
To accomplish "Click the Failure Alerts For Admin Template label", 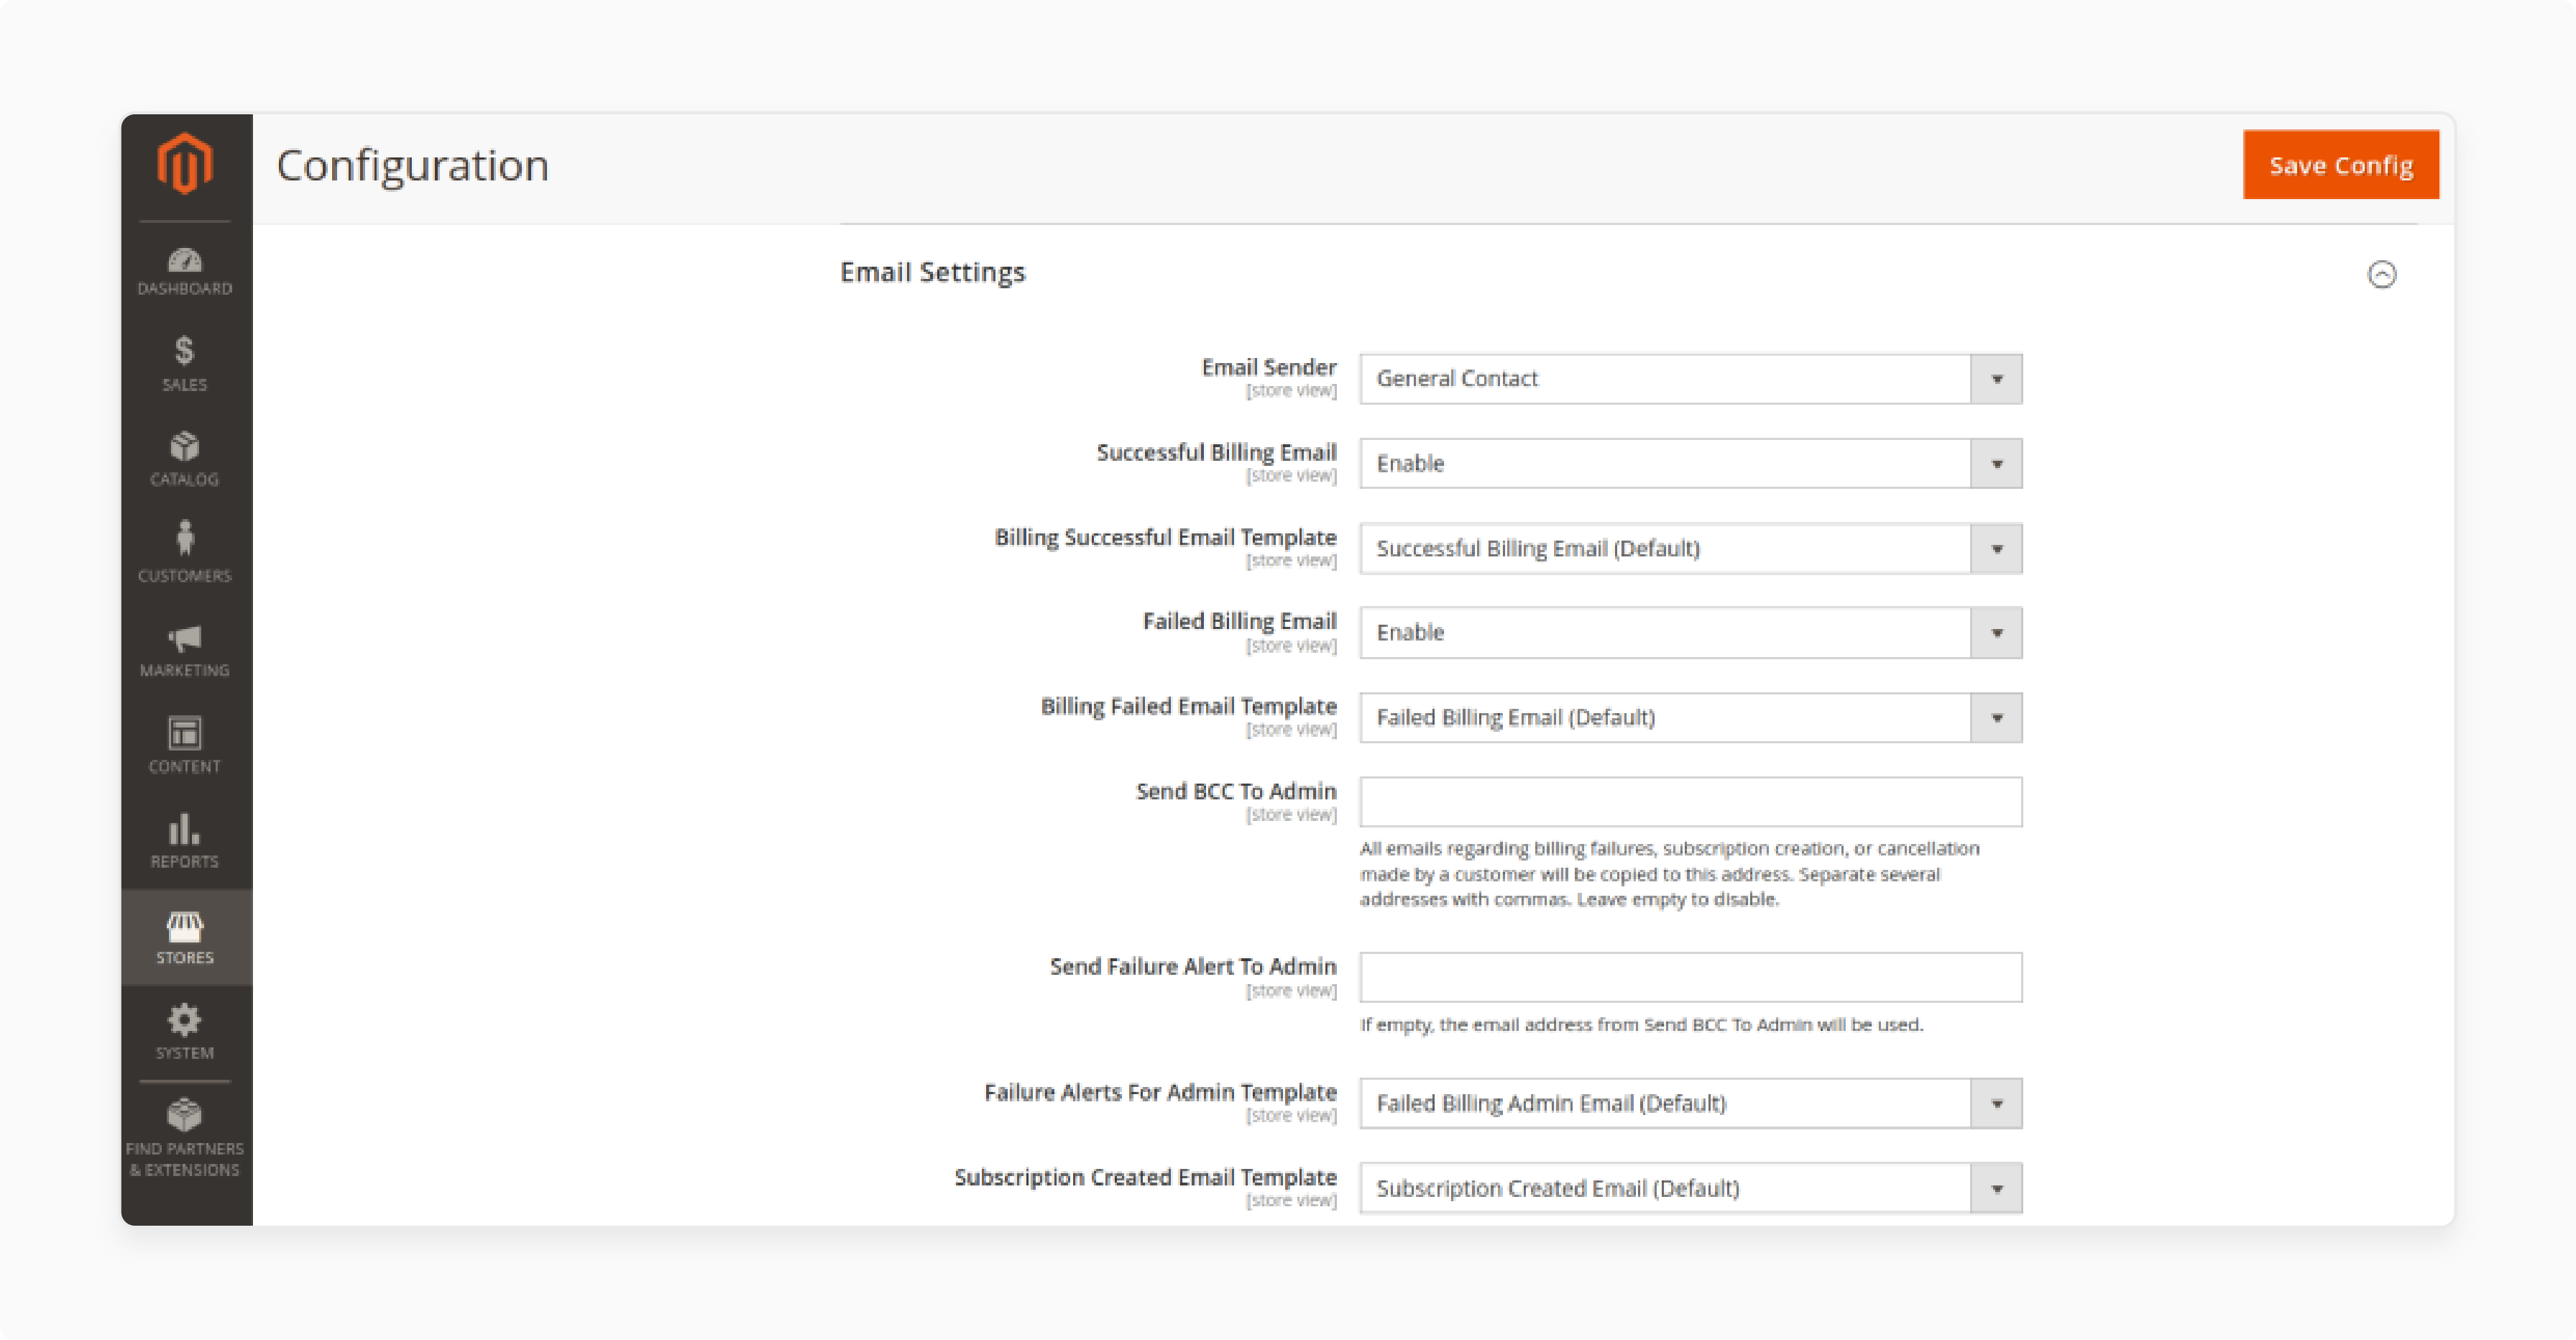I will (1160, 1092).
